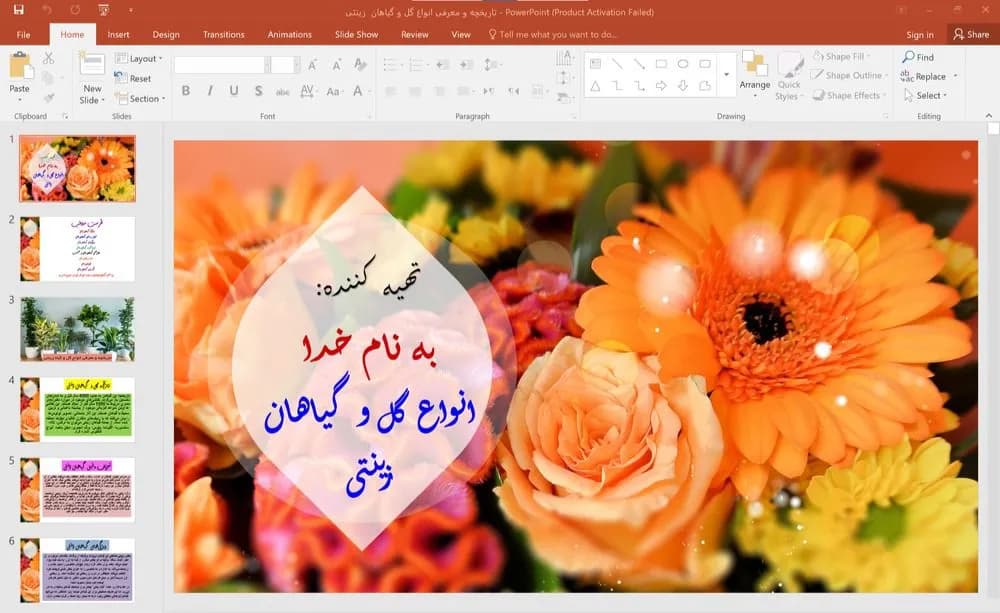1000x613 pixels.
Task: Click Tell me what you want to do
Action: coord(553,34)
